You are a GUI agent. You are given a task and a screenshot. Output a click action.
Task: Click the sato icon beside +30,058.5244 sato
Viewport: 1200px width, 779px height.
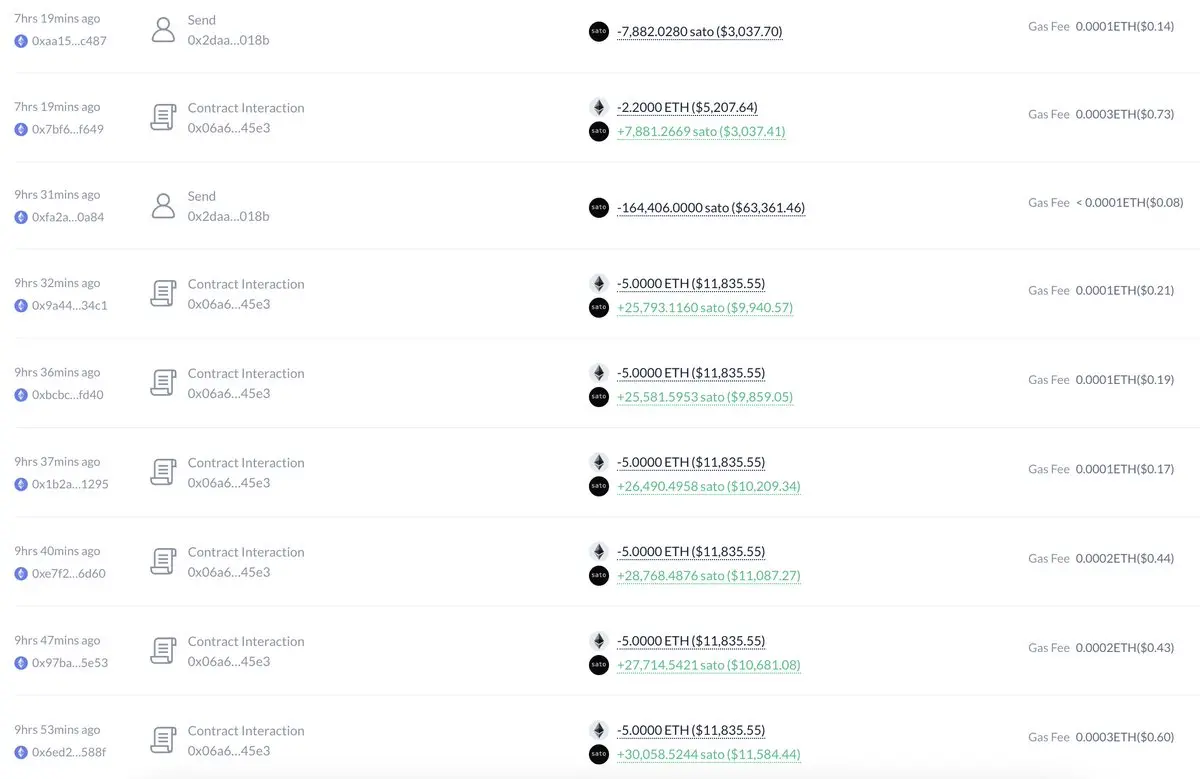tap(599, 754)
